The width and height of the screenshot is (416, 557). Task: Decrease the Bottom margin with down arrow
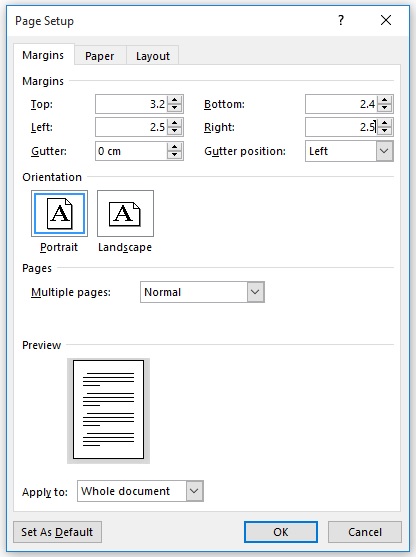click(384, 108)
